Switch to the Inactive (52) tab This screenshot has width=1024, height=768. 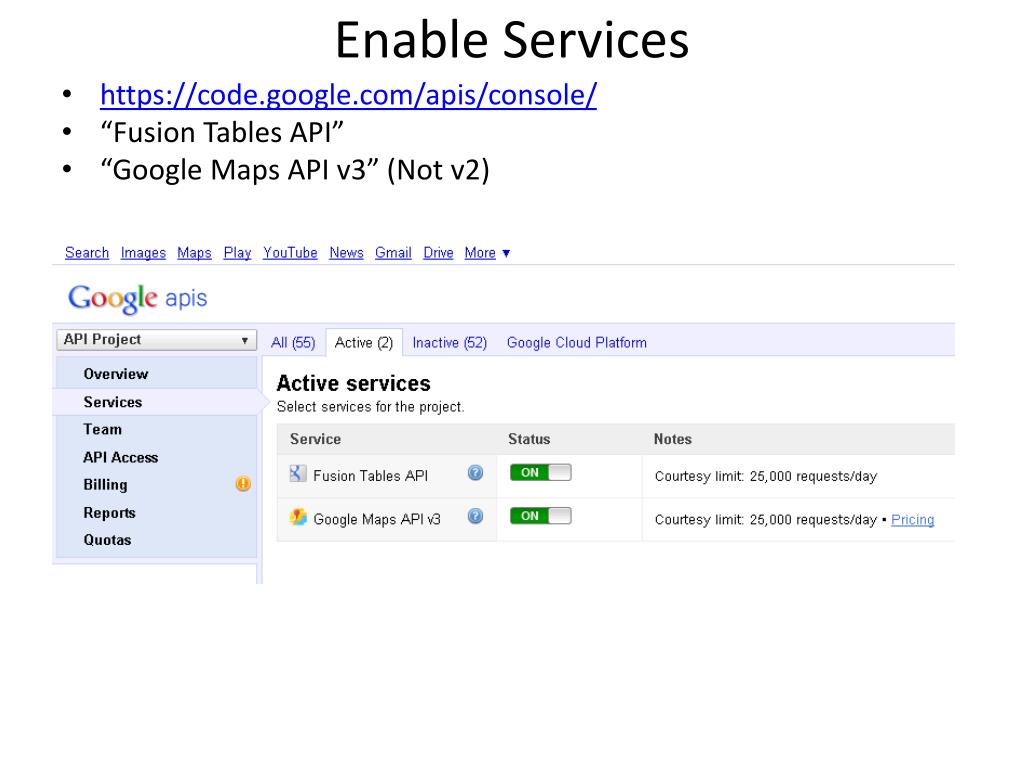450,343
